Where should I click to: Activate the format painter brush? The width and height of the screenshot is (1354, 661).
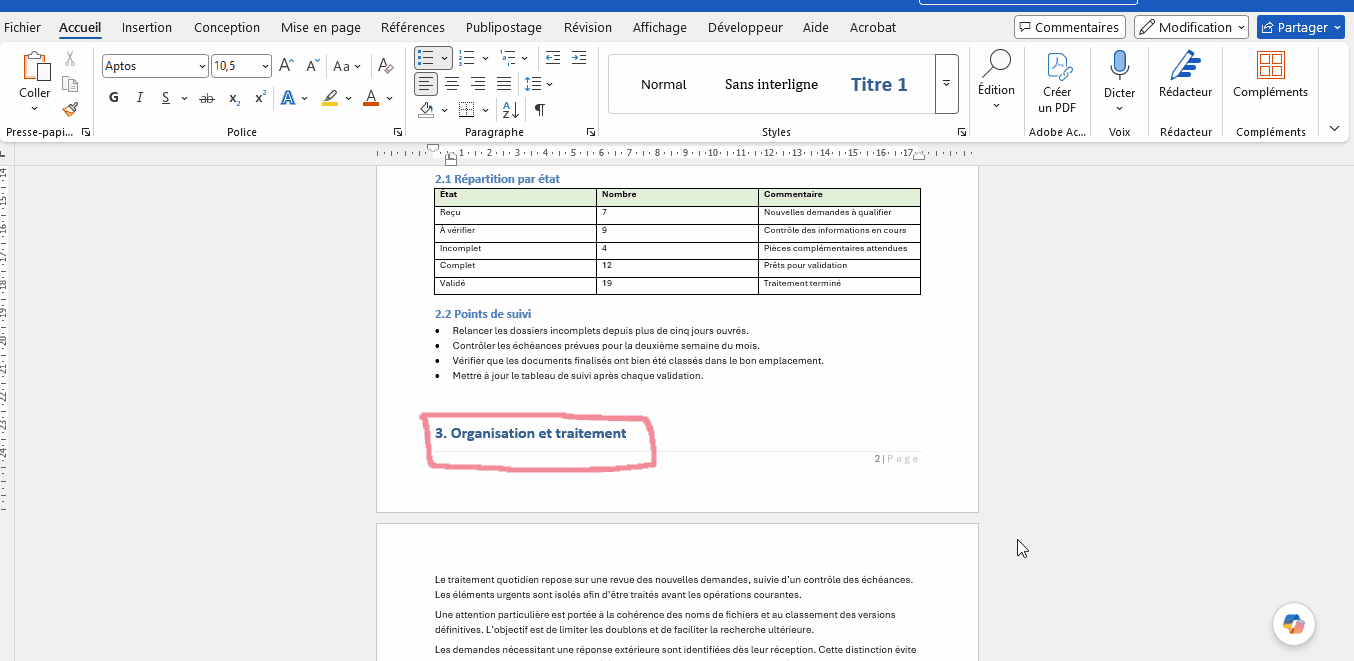70,109
